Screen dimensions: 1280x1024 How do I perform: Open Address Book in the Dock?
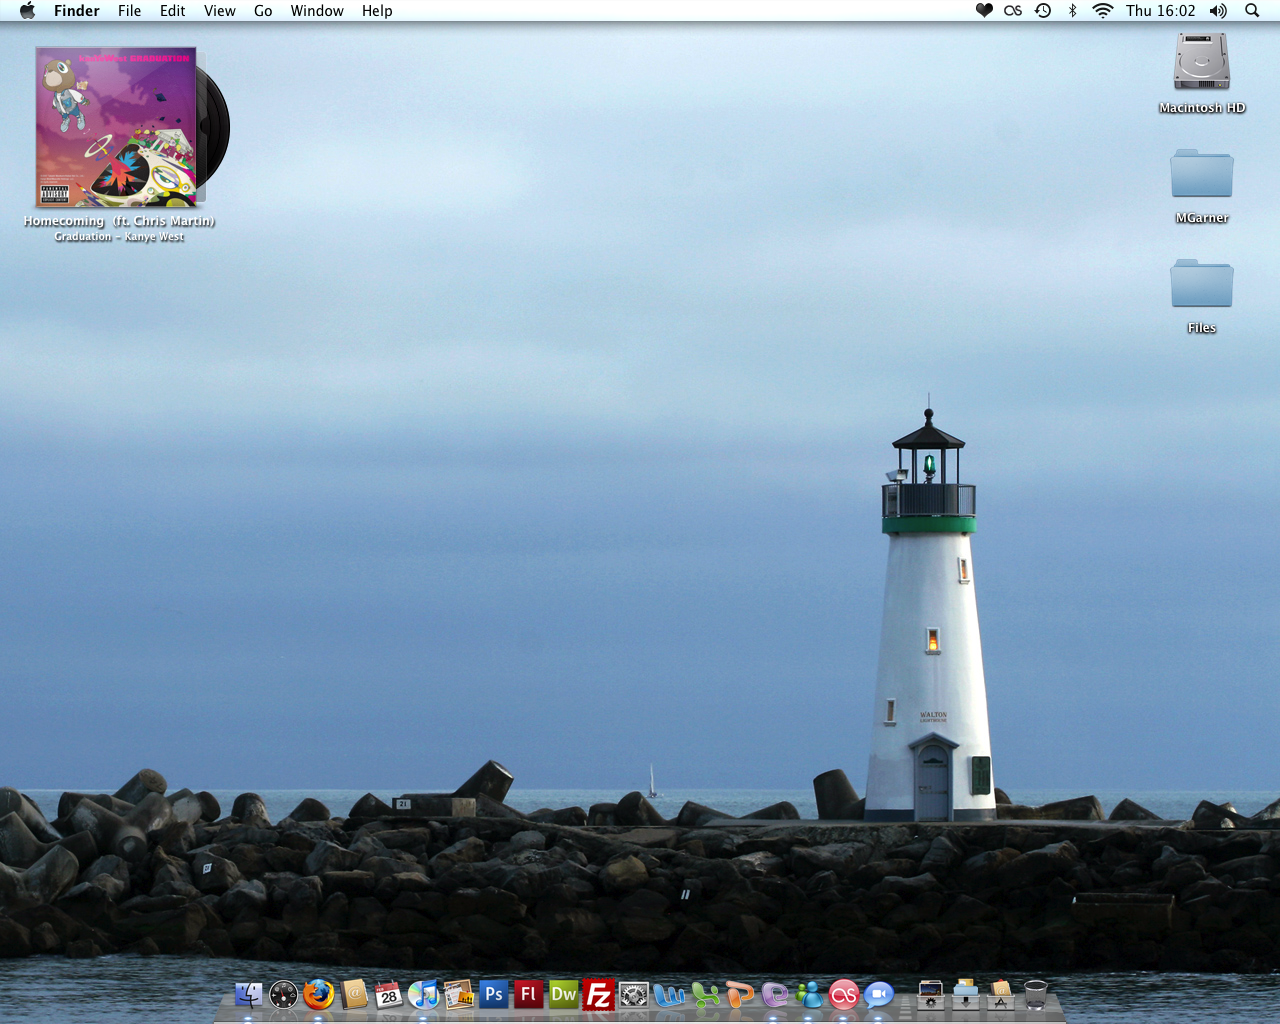(354, 995)
